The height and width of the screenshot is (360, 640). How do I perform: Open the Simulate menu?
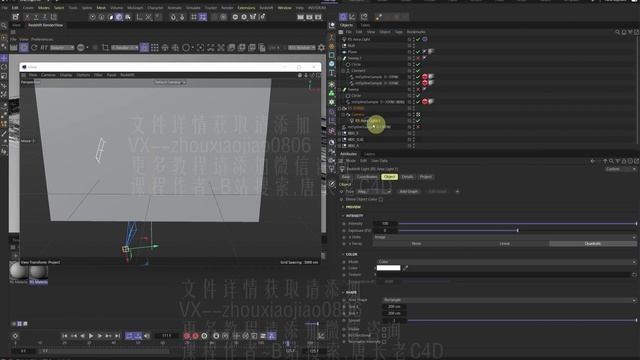point(193,8)
